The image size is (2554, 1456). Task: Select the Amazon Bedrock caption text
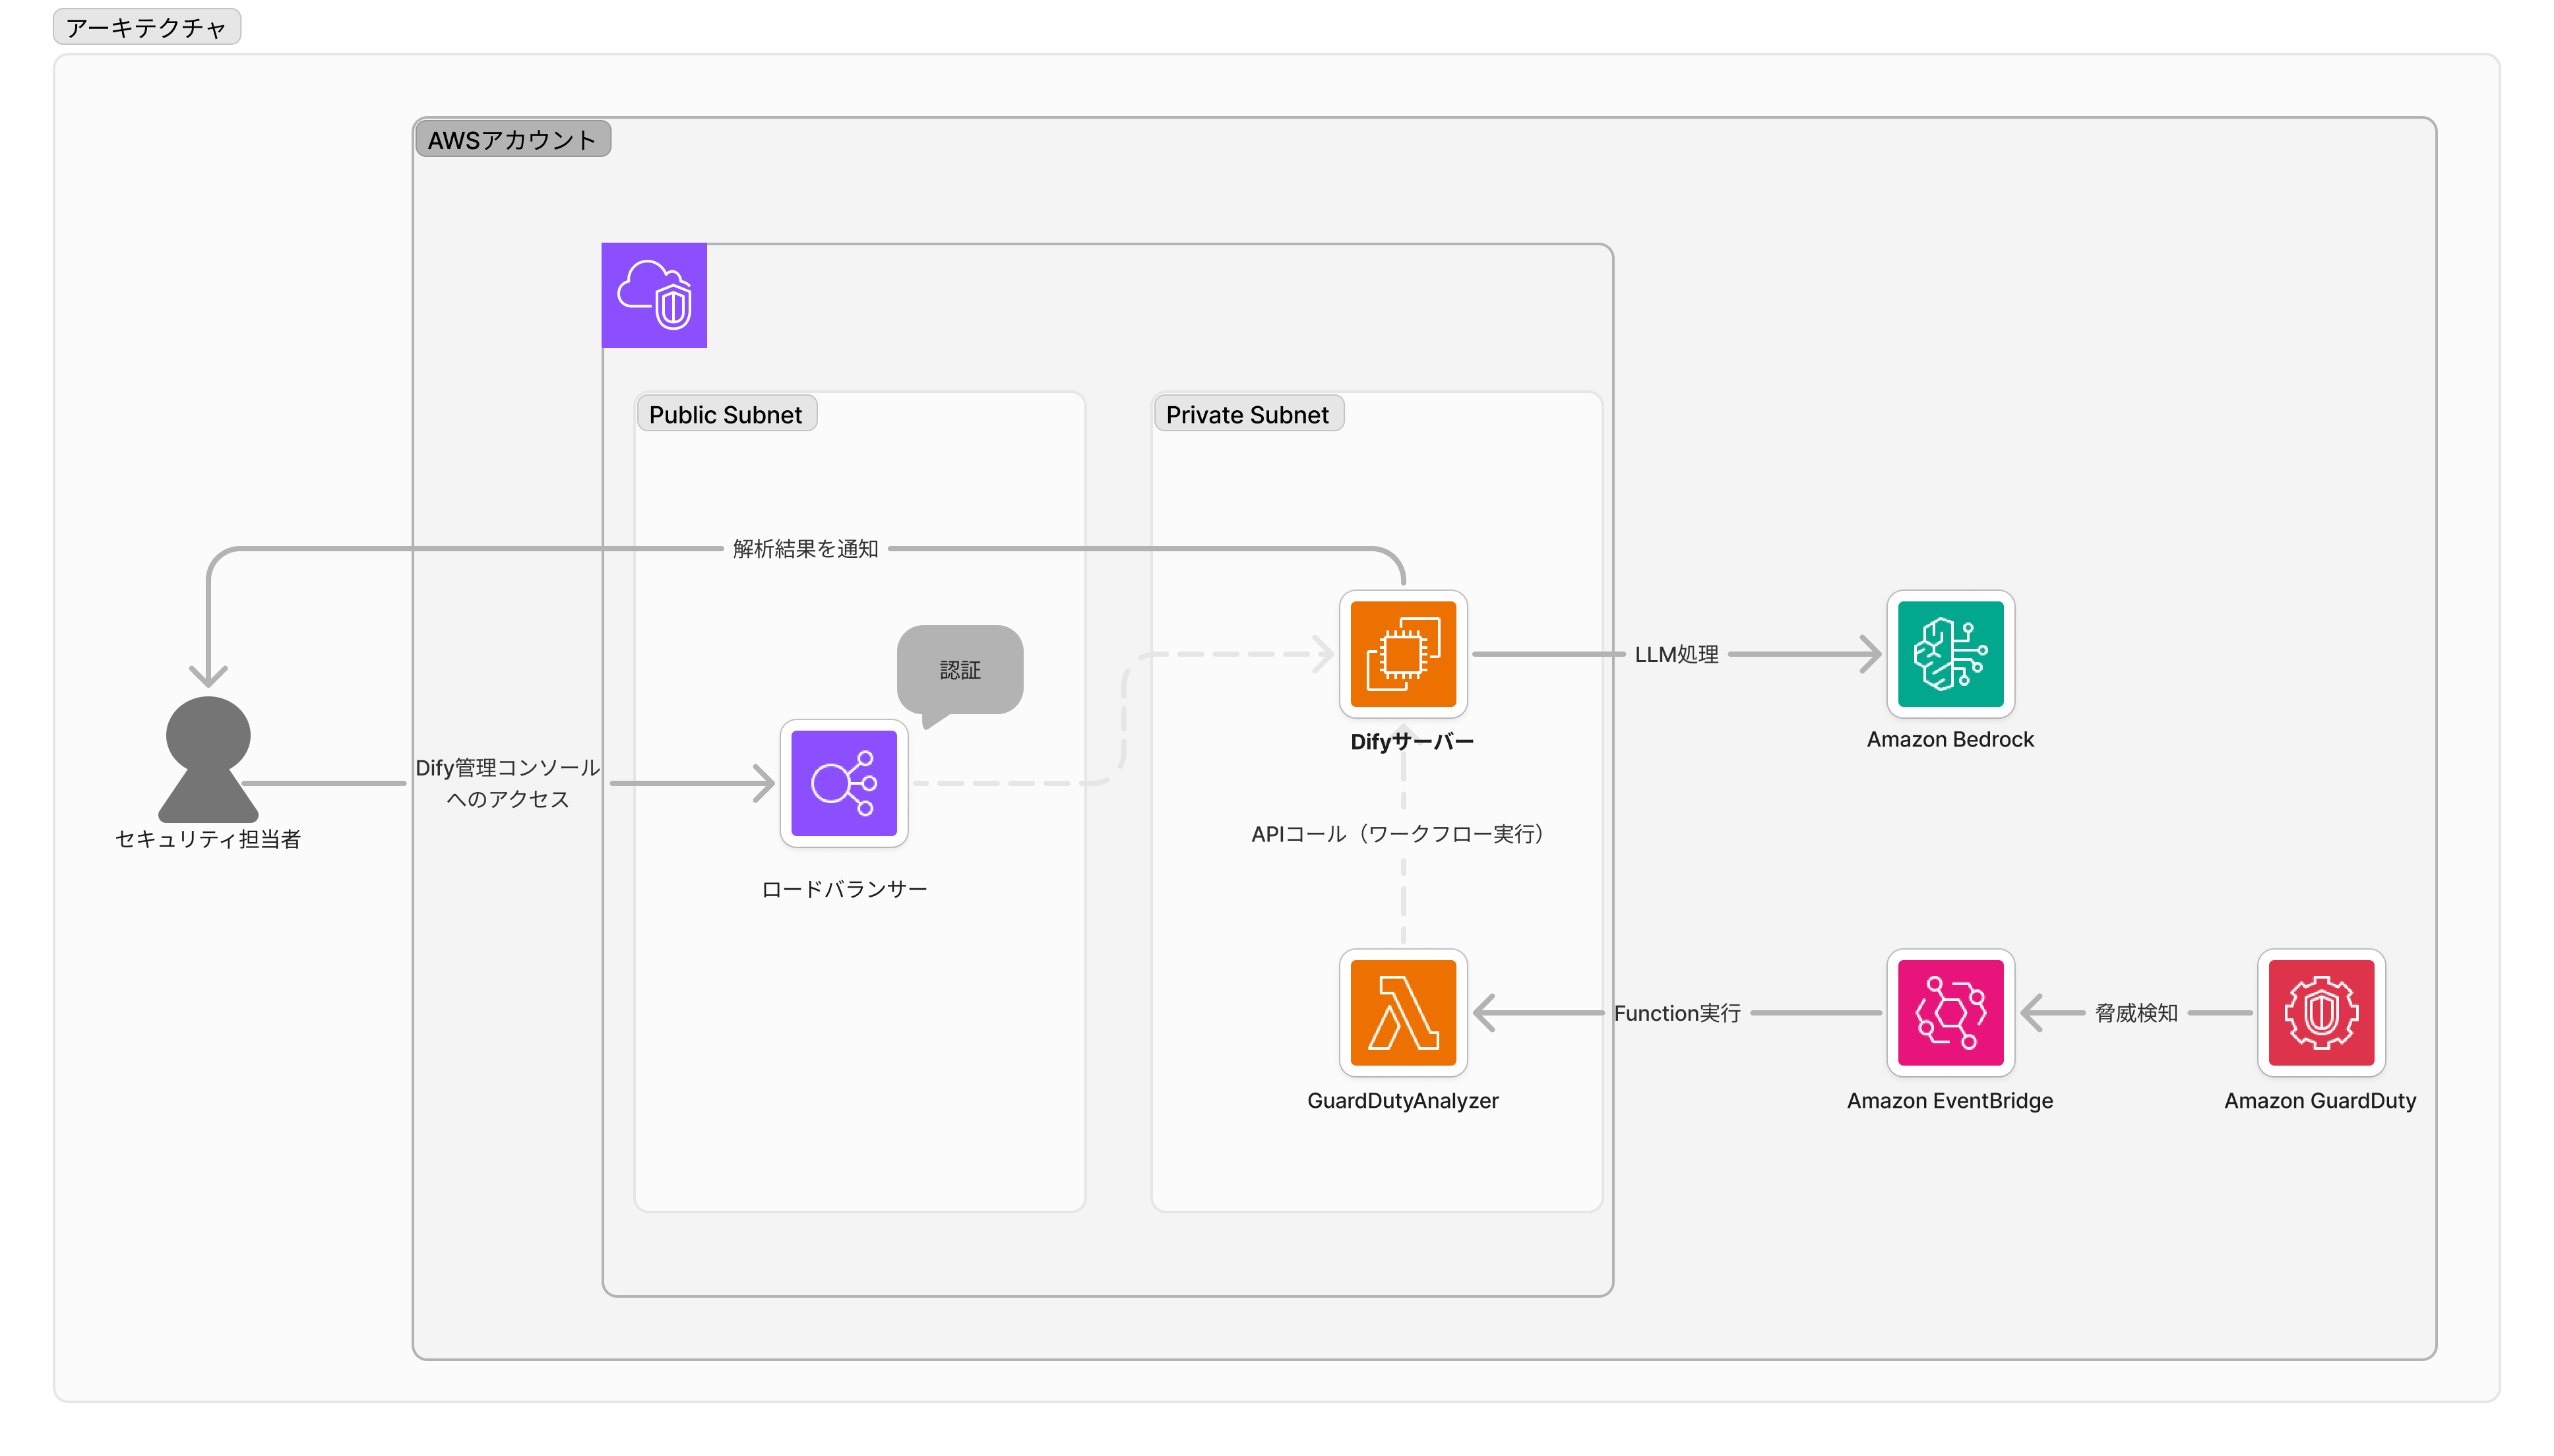coord(1950,739)
